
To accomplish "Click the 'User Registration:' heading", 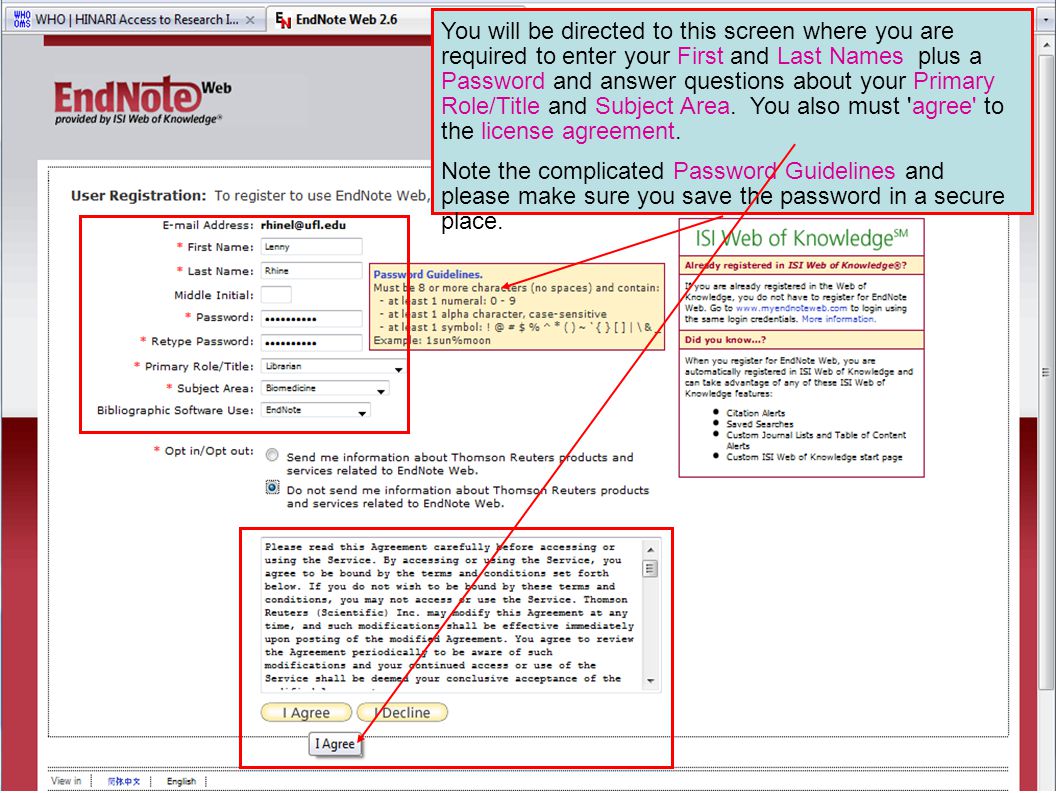I will (x=138, y=196).
